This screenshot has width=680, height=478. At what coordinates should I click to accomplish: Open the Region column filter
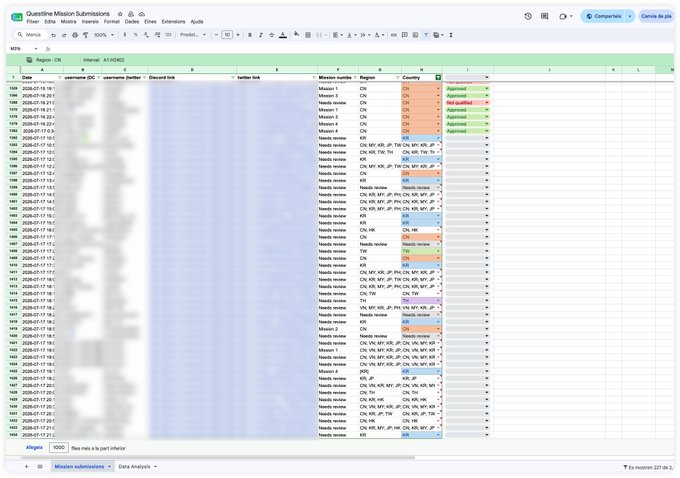pos(398,78)
